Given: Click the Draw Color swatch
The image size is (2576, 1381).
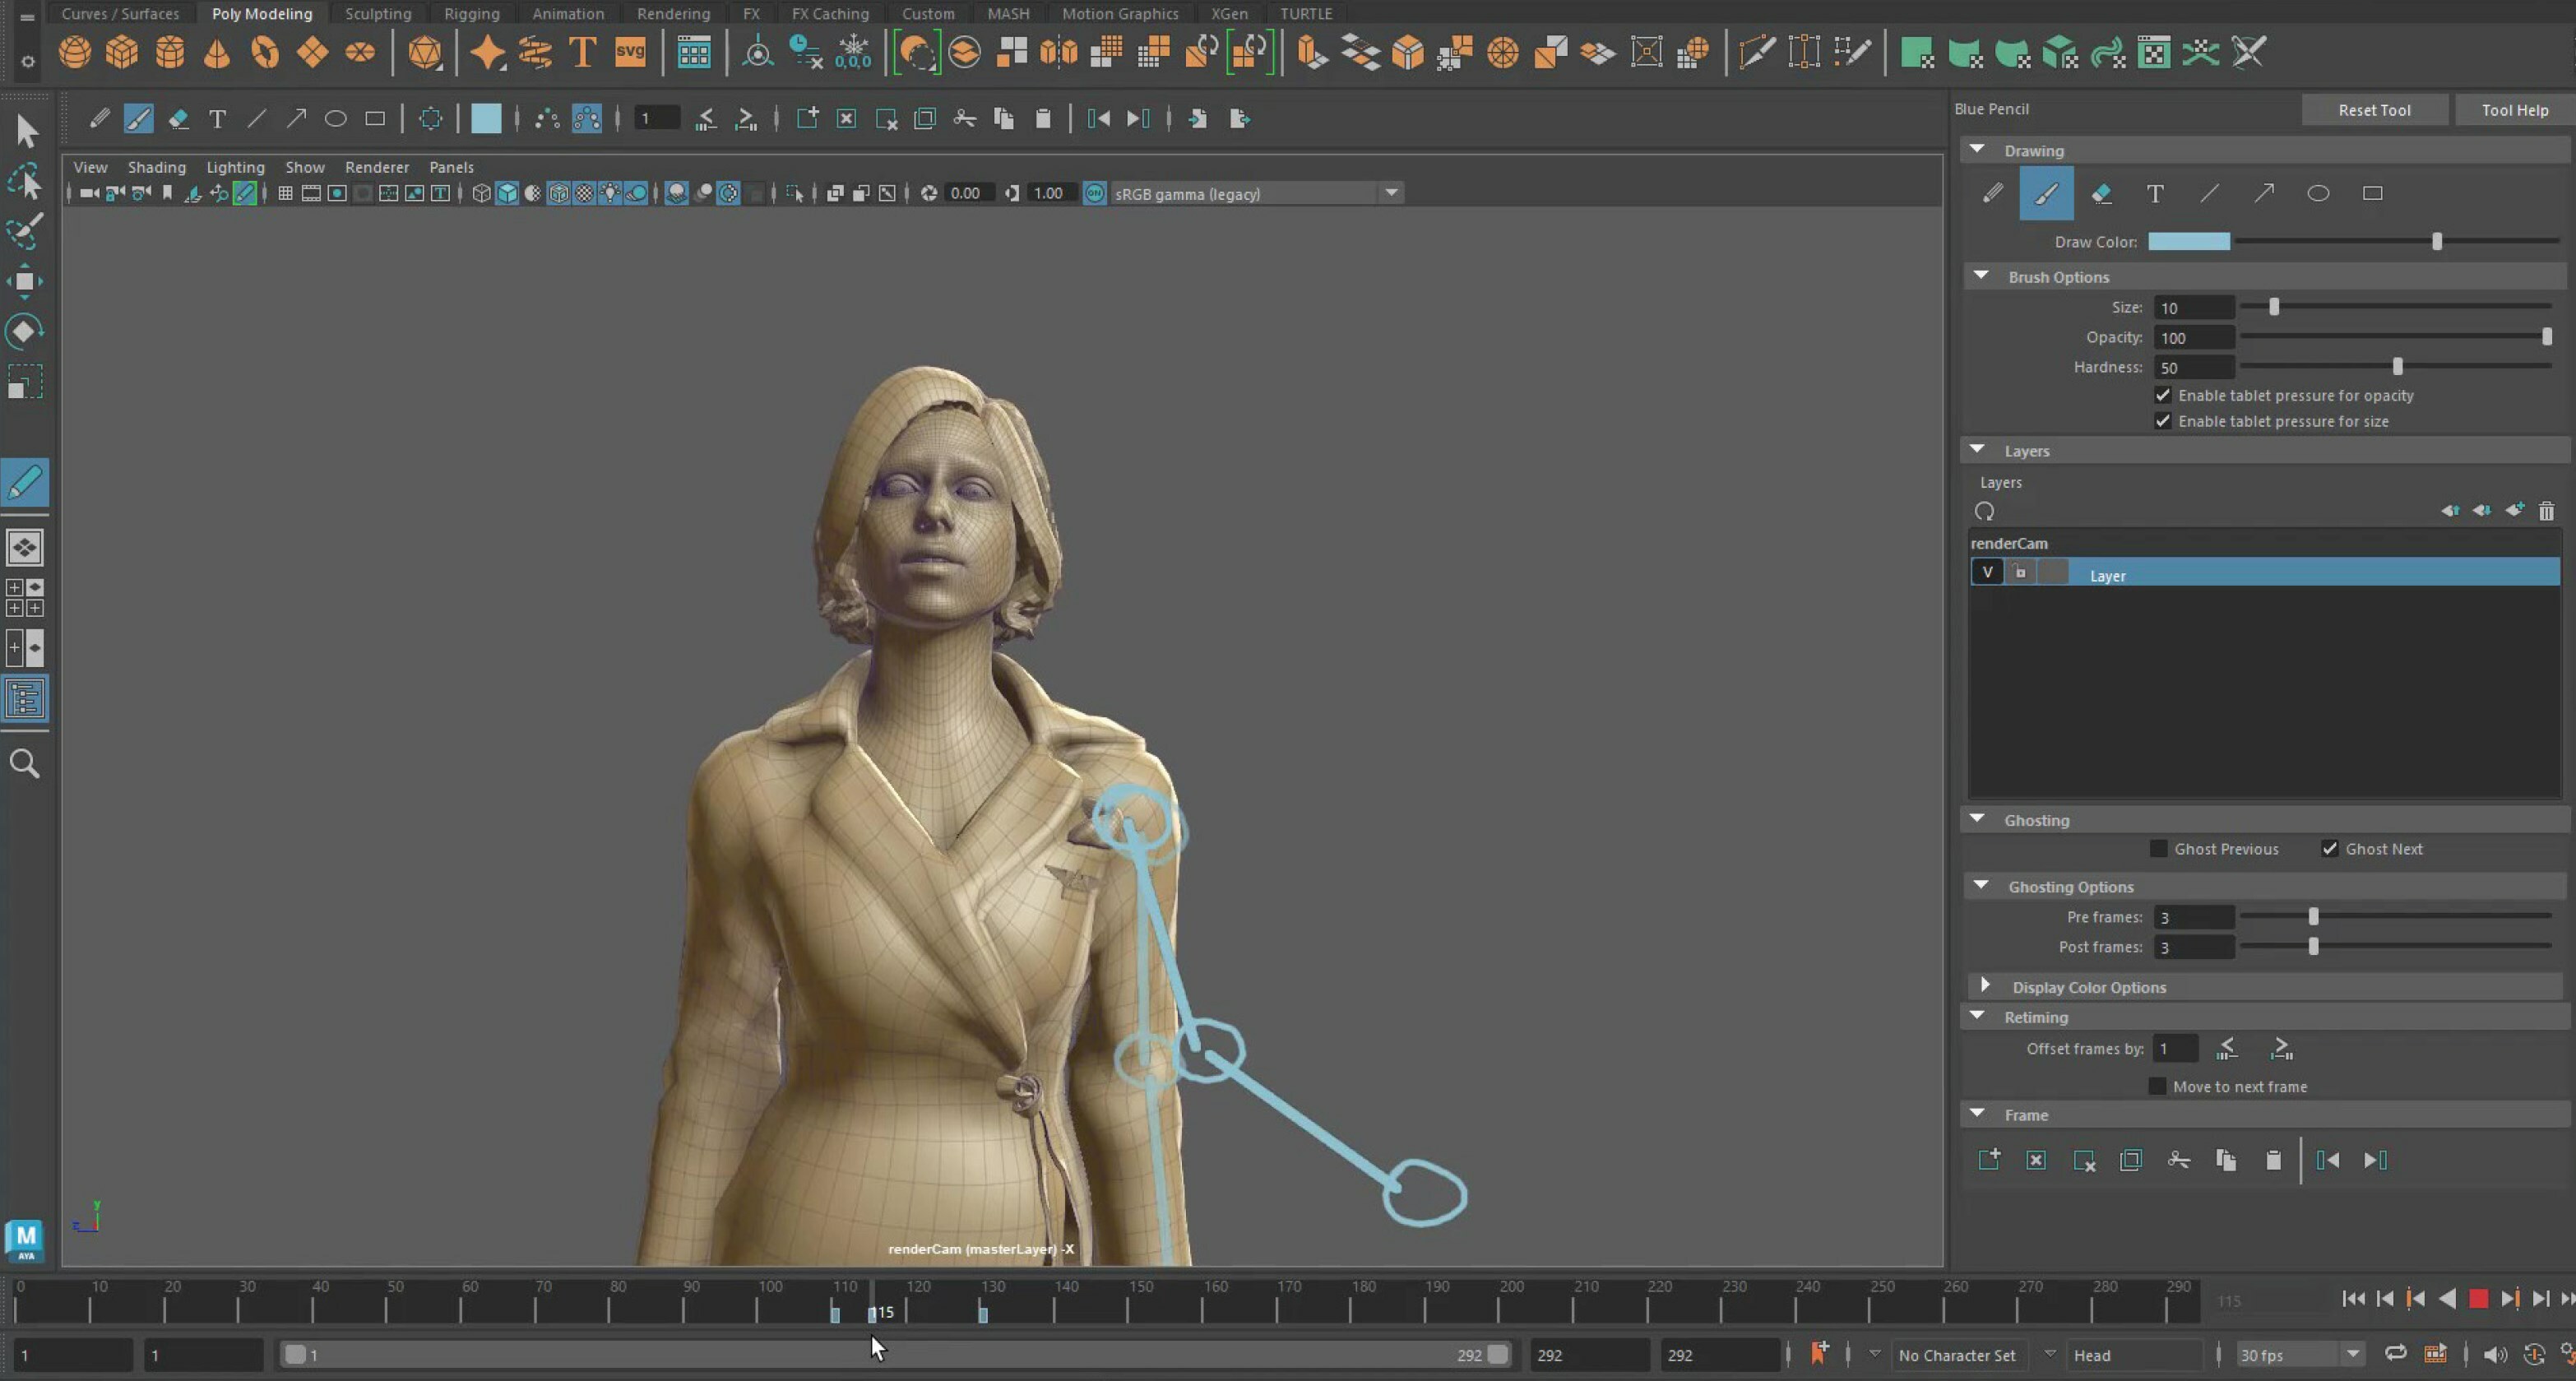Looking at the screenshot, I should click(x=2190, y=242).
